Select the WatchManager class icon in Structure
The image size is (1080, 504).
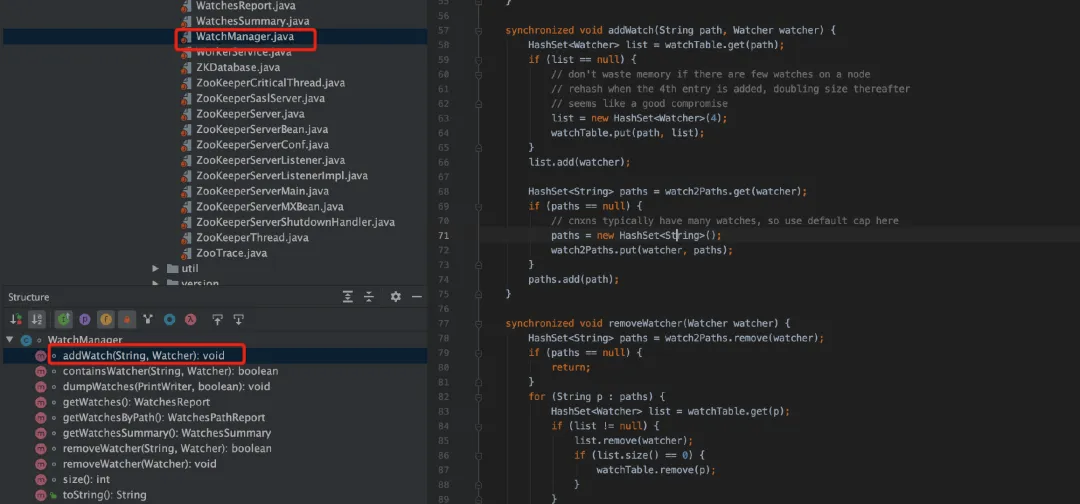pos(26,340)
